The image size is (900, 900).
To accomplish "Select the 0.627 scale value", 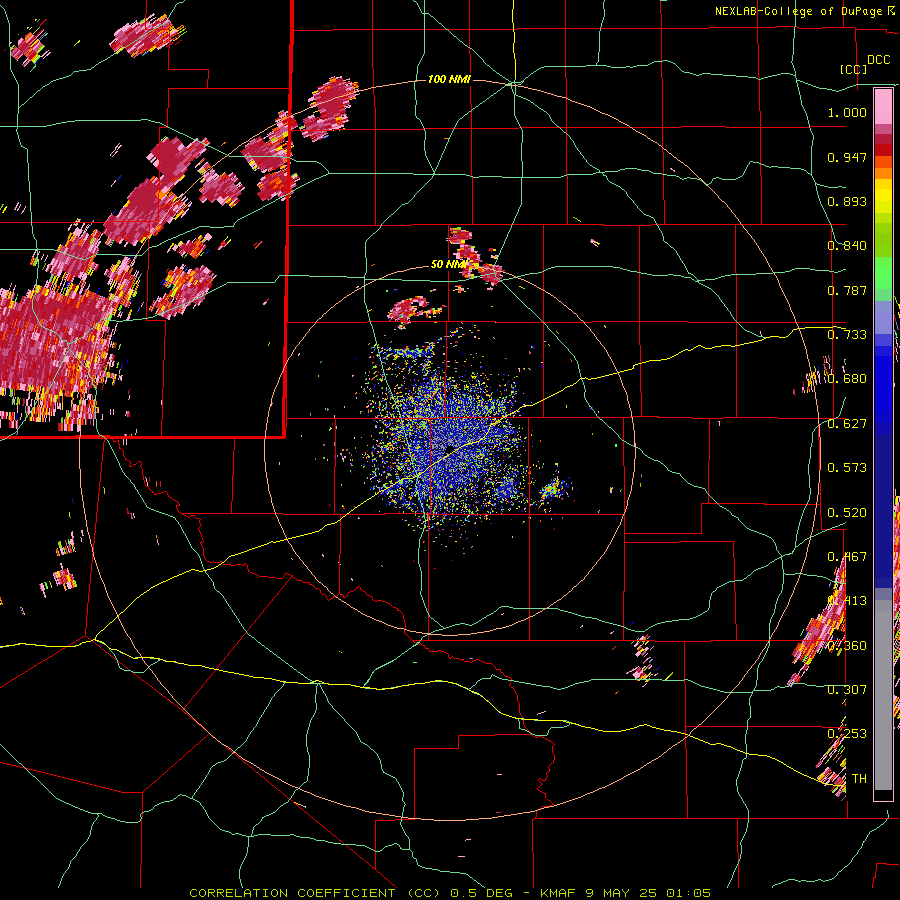I will 847,424.
